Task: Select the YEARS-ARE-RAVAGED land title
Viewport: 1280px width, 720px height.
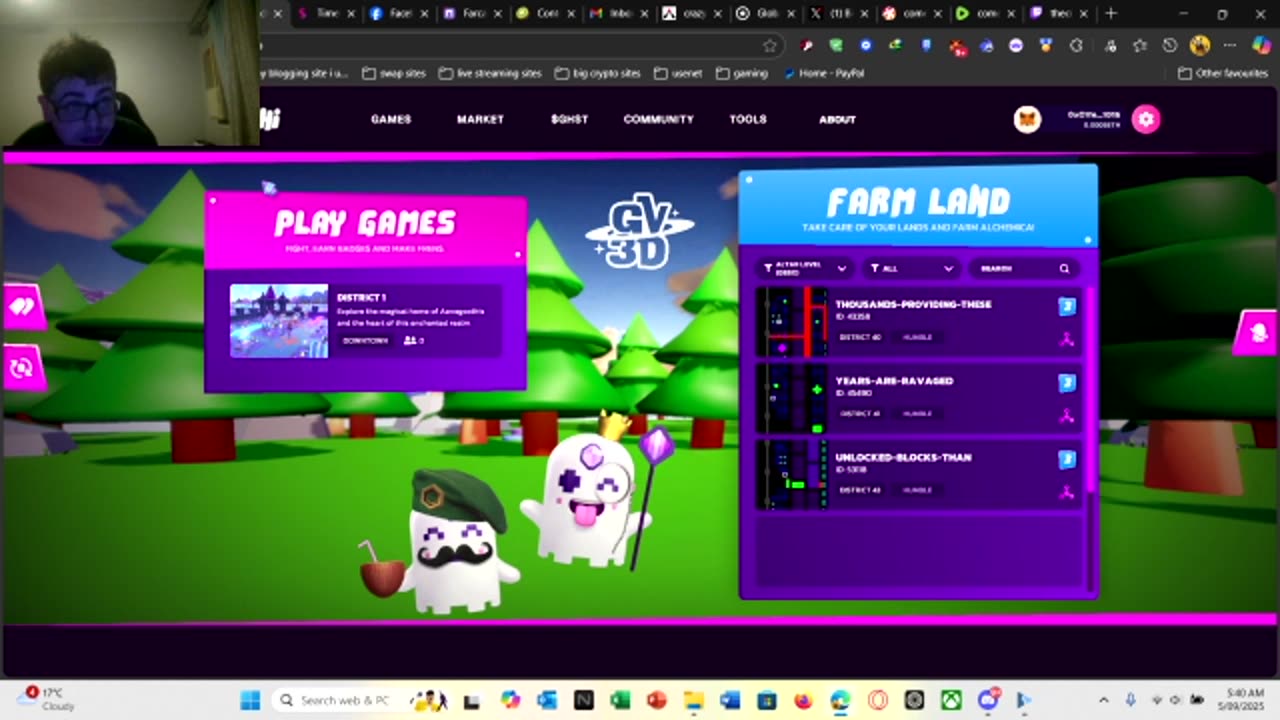Action: click(894, 381)
